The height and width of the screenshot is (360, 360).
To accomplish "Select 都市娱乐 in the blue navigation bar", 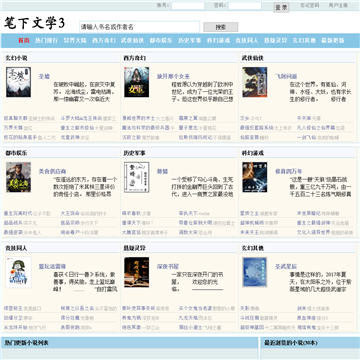I will coord(161,41).
